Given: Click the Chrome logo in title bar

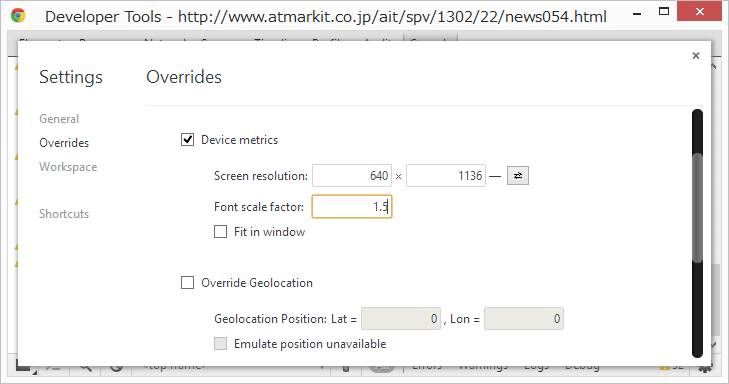Looking at the screenshot, I should [18, 16].
